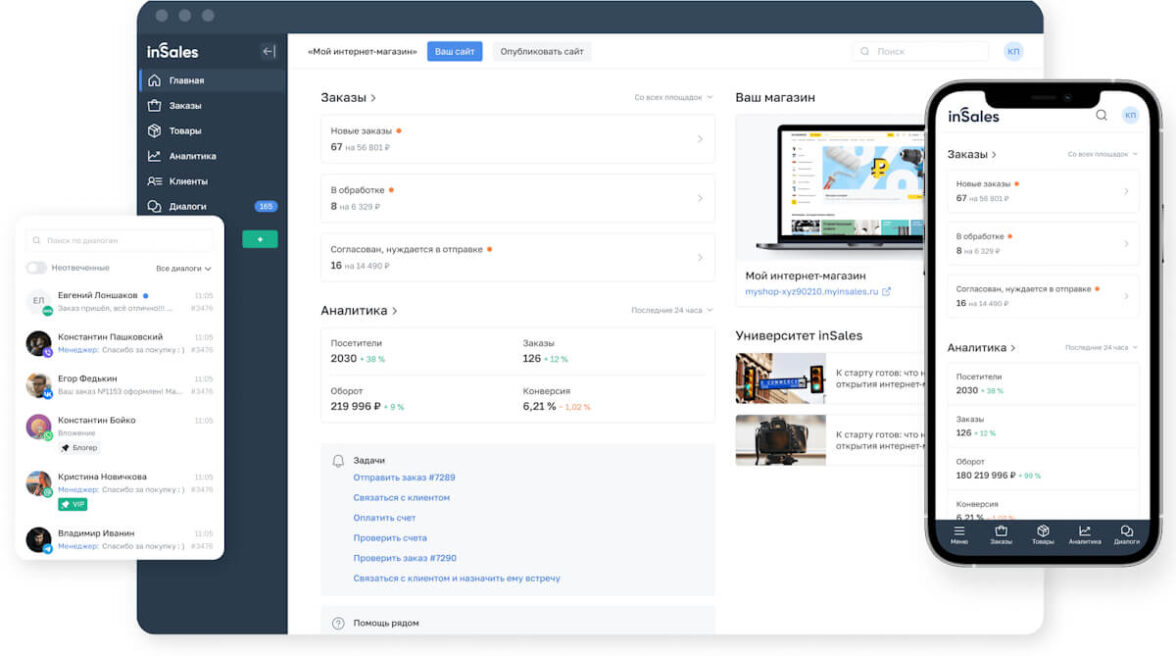The height and width of the screenshot is (656, 1176).
Task: Click the Помощь рядом question mark icon
Action: [338, 623]
